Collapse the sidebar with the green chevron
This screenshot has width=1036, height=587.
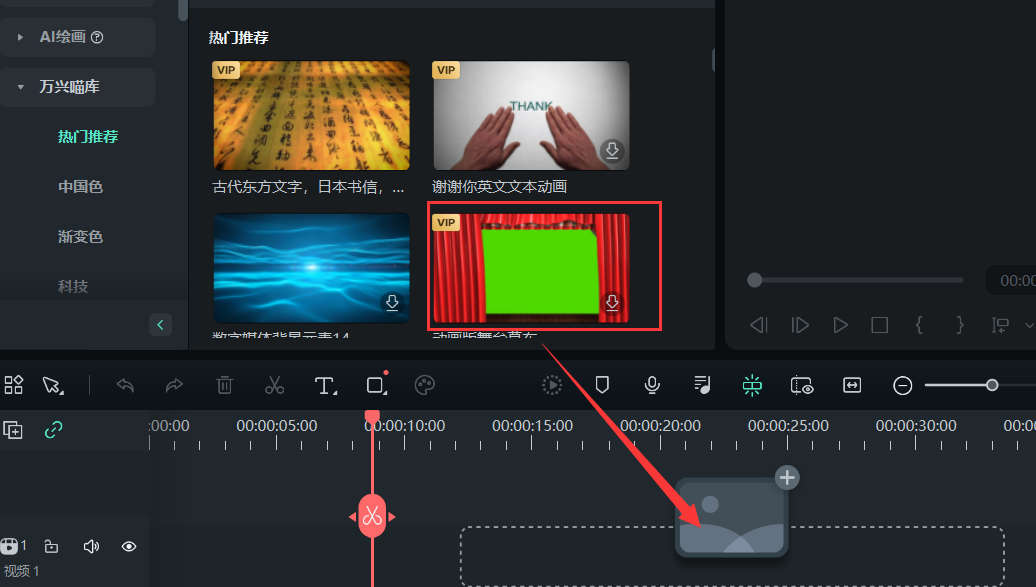pos(160,324)
